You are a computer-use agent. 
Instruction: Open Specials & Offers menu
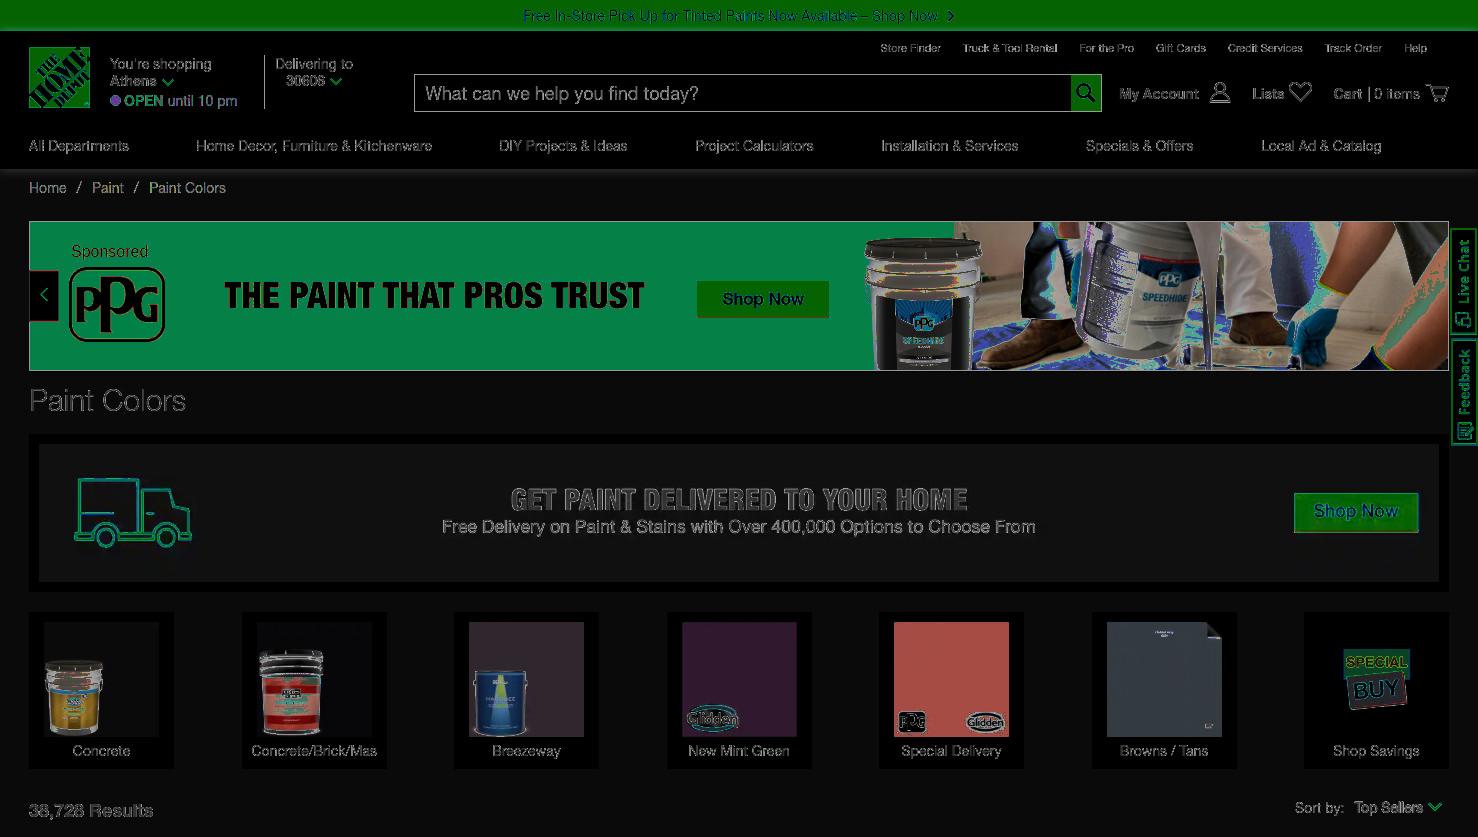point(1139,145)
